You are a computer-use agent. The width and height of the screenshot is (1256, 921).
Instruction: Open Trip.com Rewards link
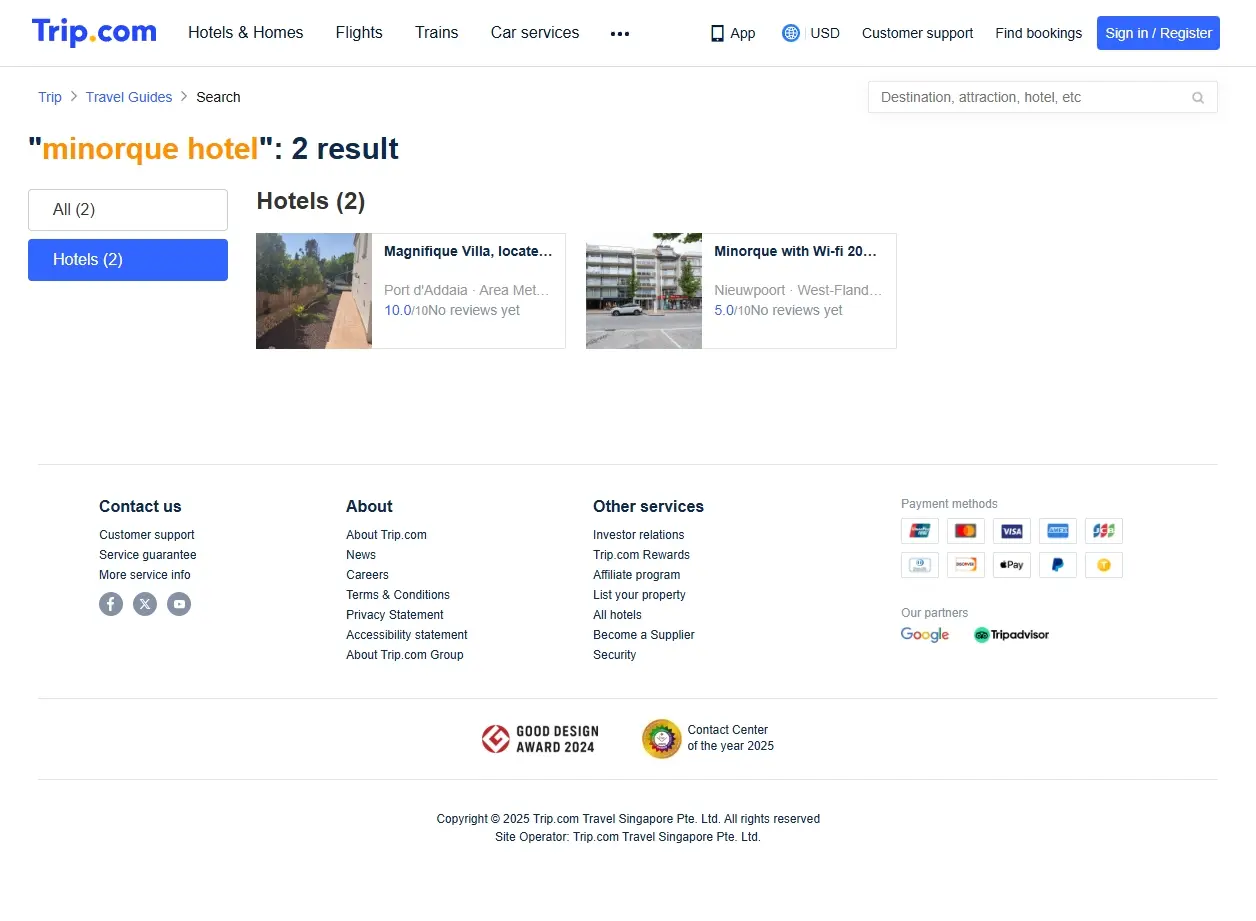click(641, 555)
